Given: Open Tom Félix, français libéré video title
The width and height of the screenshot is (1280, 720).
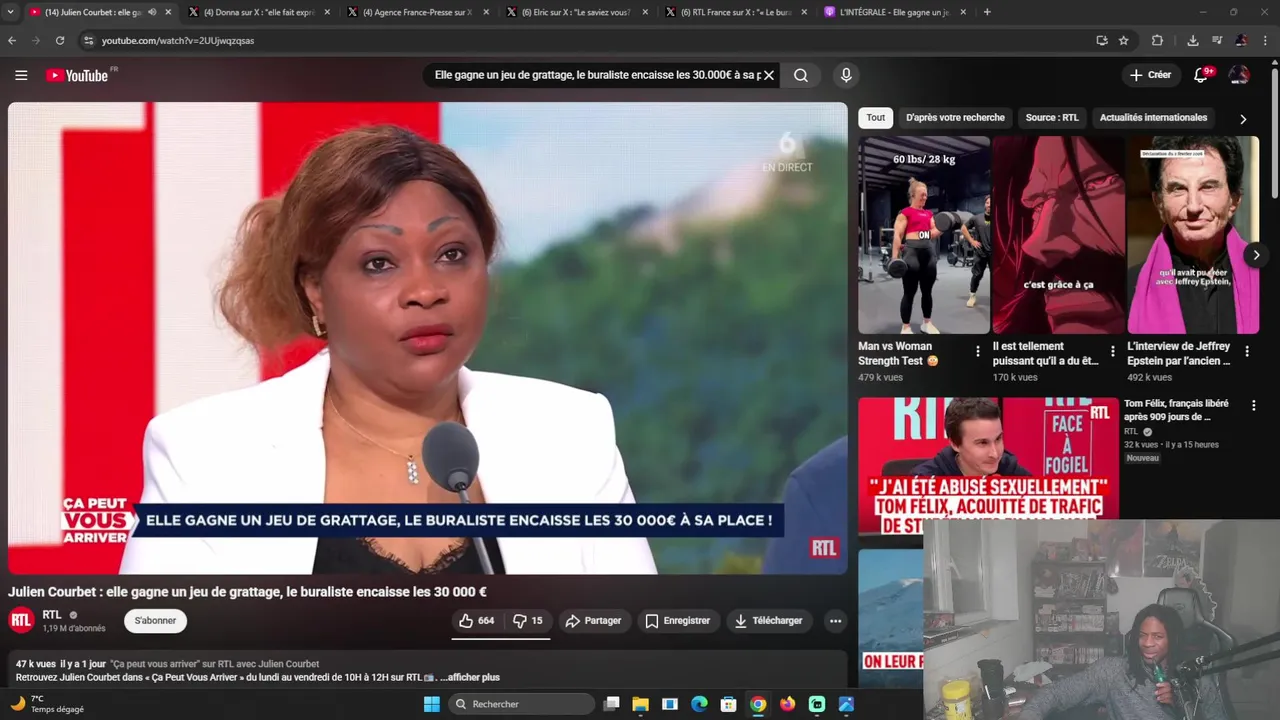Looking at the screenshot, I should (x=1176, y=410).
